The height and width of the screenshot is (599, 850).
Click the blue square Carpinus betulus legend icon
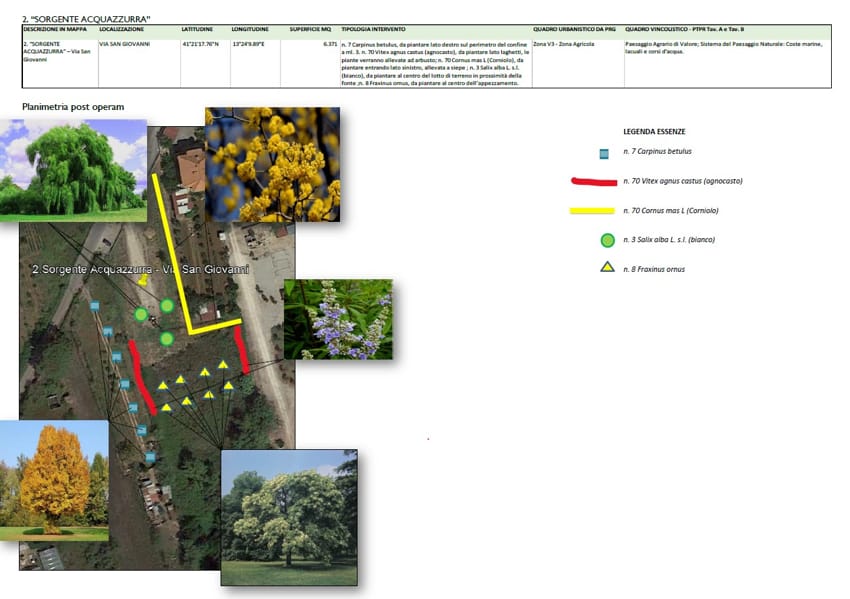tap(604, 153)
